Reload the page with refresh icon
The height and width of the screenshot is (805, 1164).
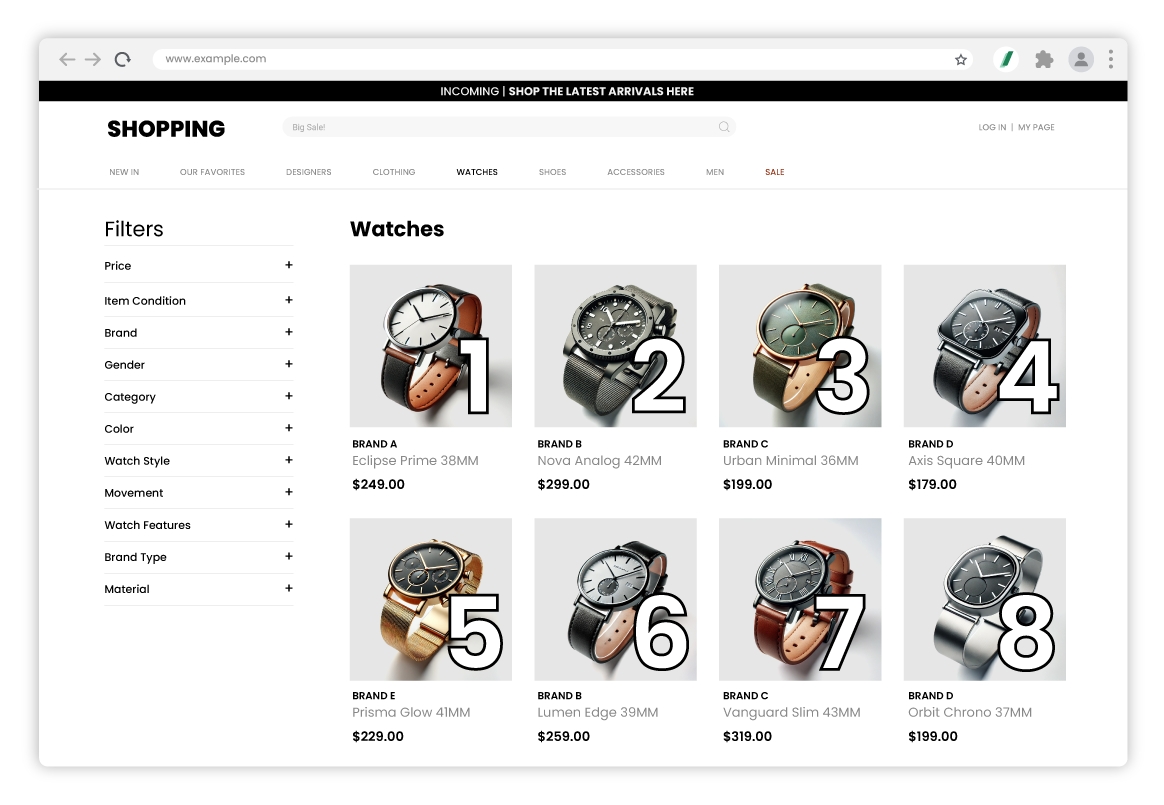pos(123,59)
